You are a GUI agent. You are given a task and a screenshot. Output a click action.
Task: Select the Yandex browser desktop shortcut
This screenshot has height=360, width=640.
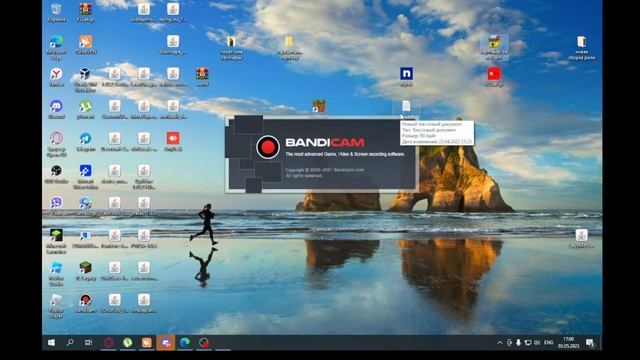point(56,78)
